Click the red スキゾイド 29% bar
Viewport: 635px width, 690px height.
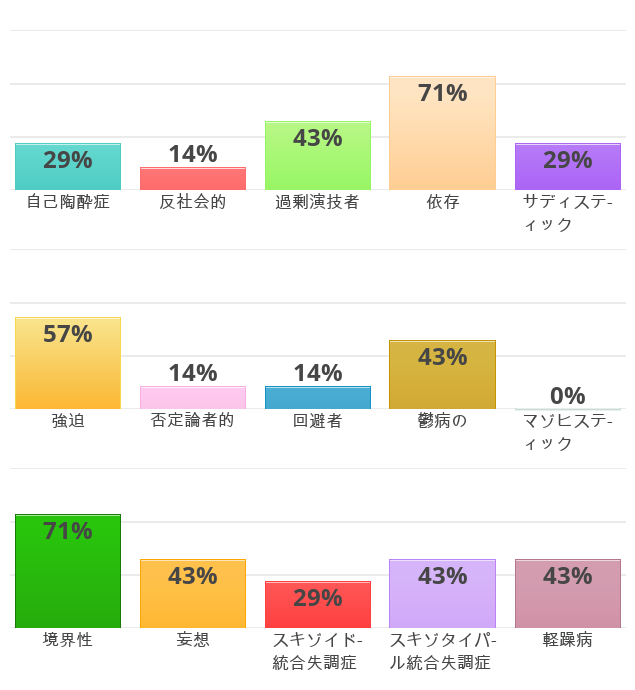(x=318, y=605)
